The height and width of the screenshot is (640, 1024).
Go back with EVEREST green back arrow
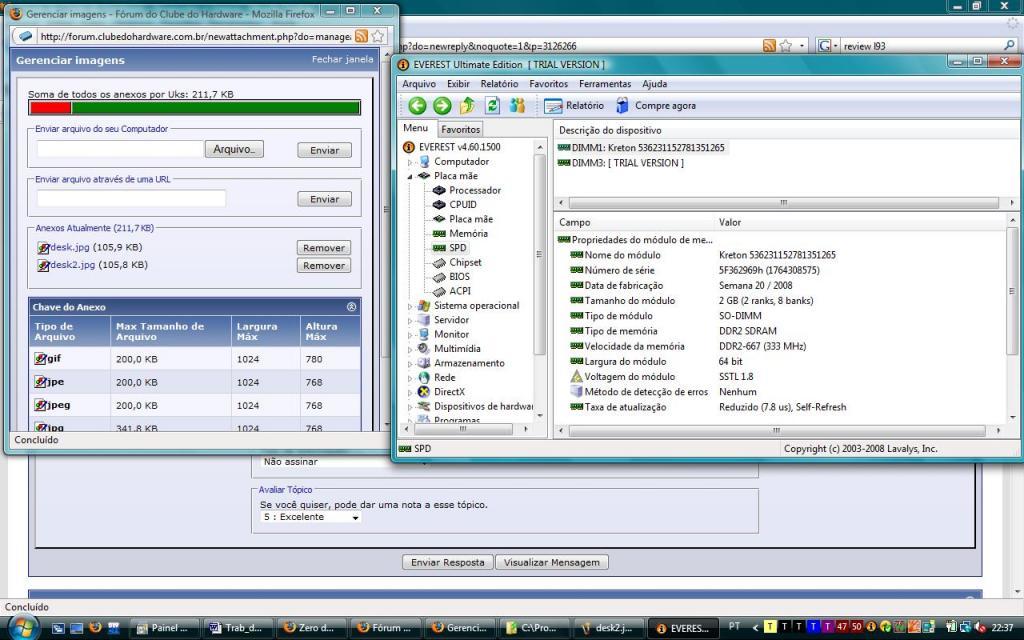pyautogui.click(x=417, y=105)
